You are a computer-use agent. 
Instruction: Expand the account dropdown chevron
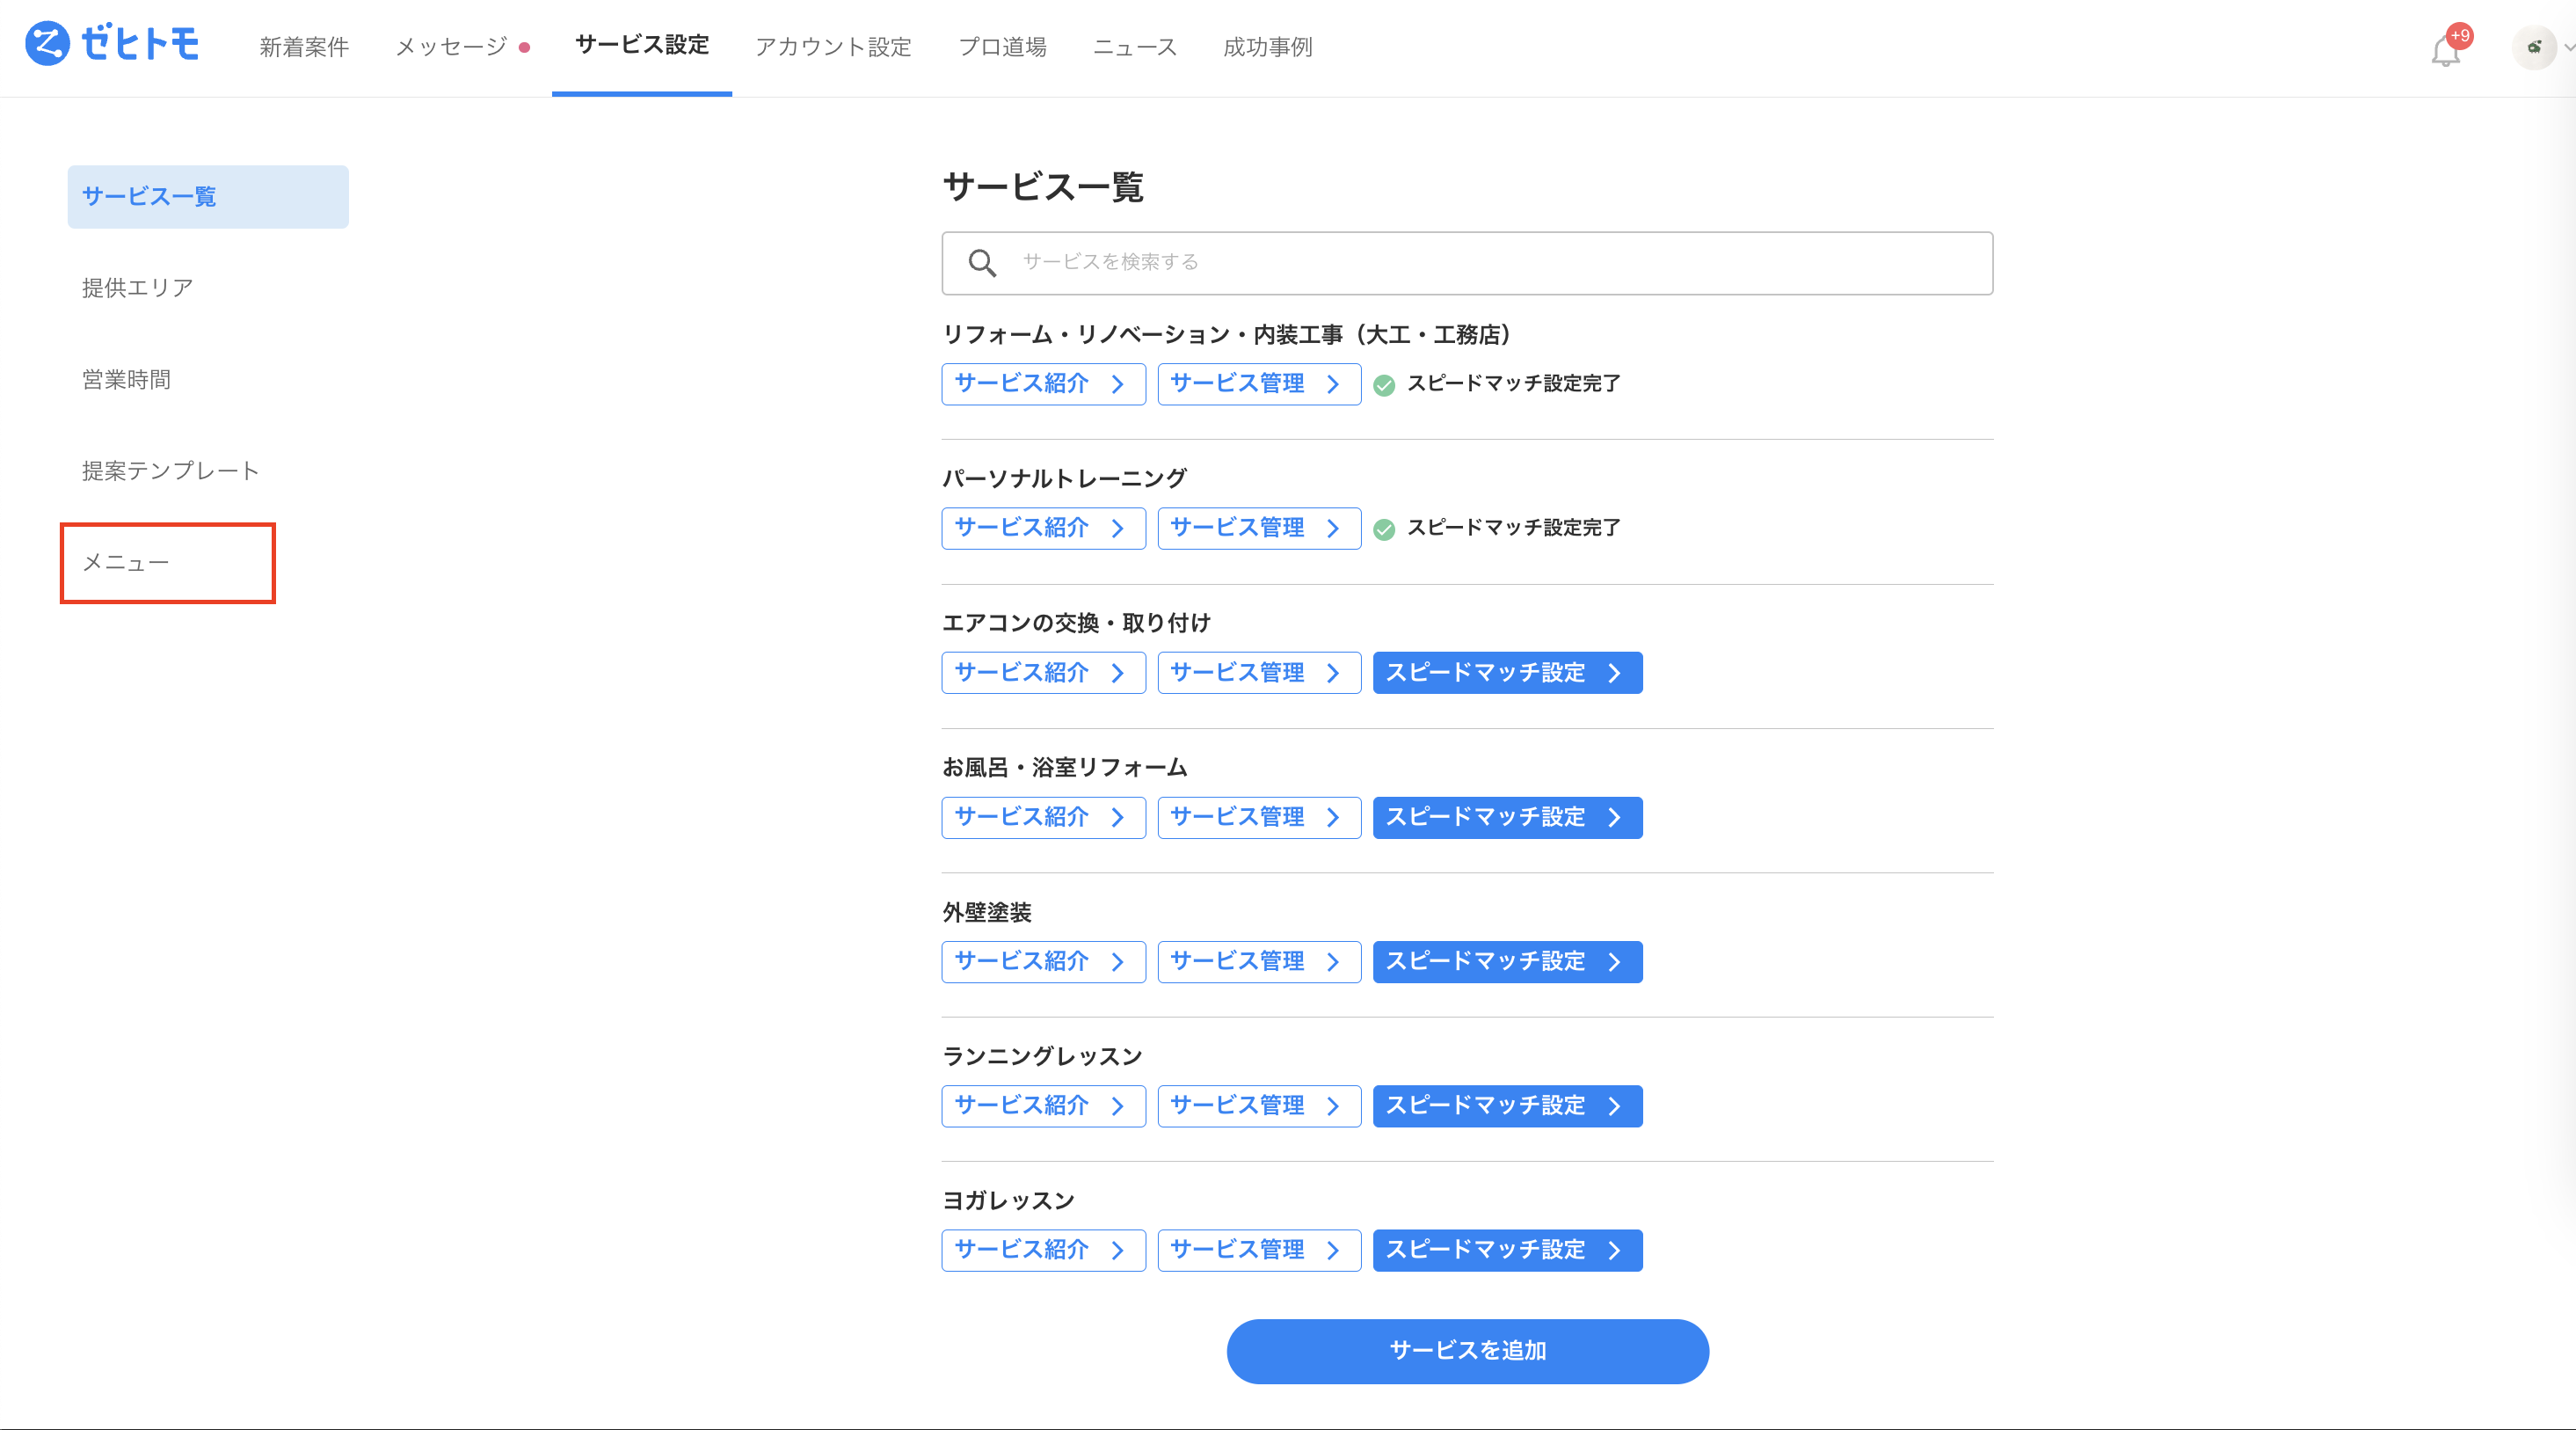(2568, 47)
